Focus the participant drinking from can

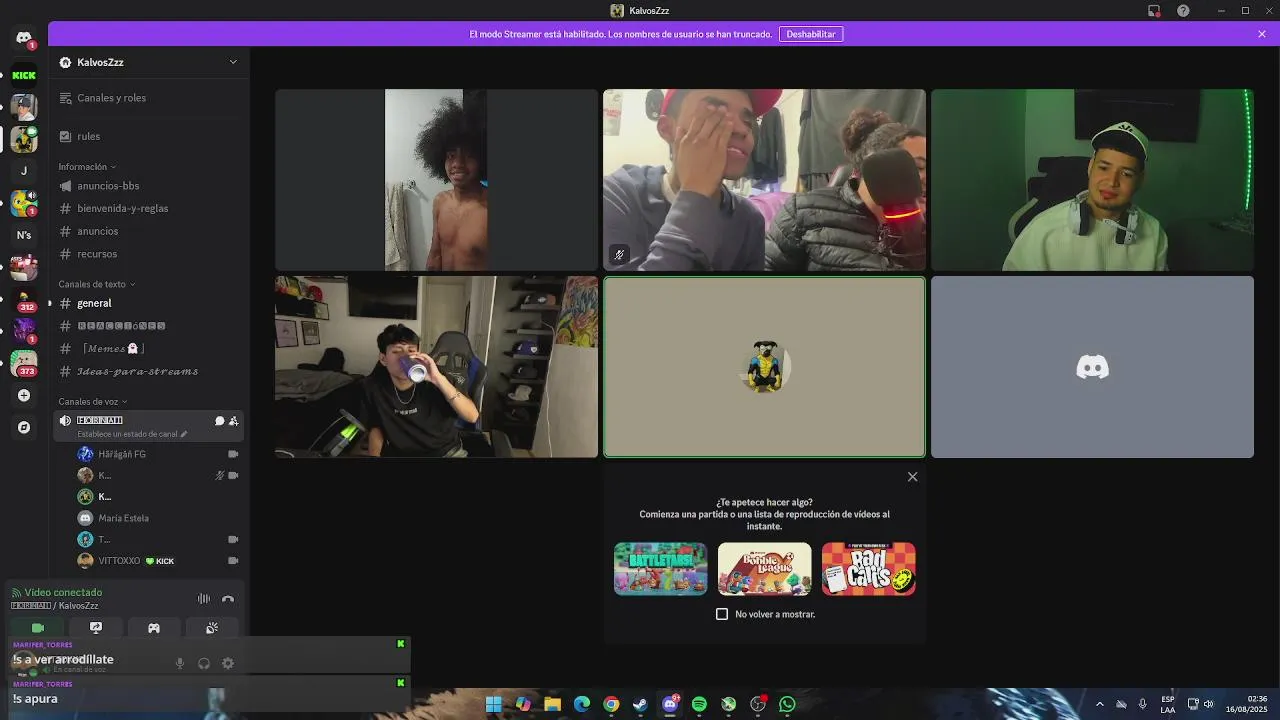point(436,367)
